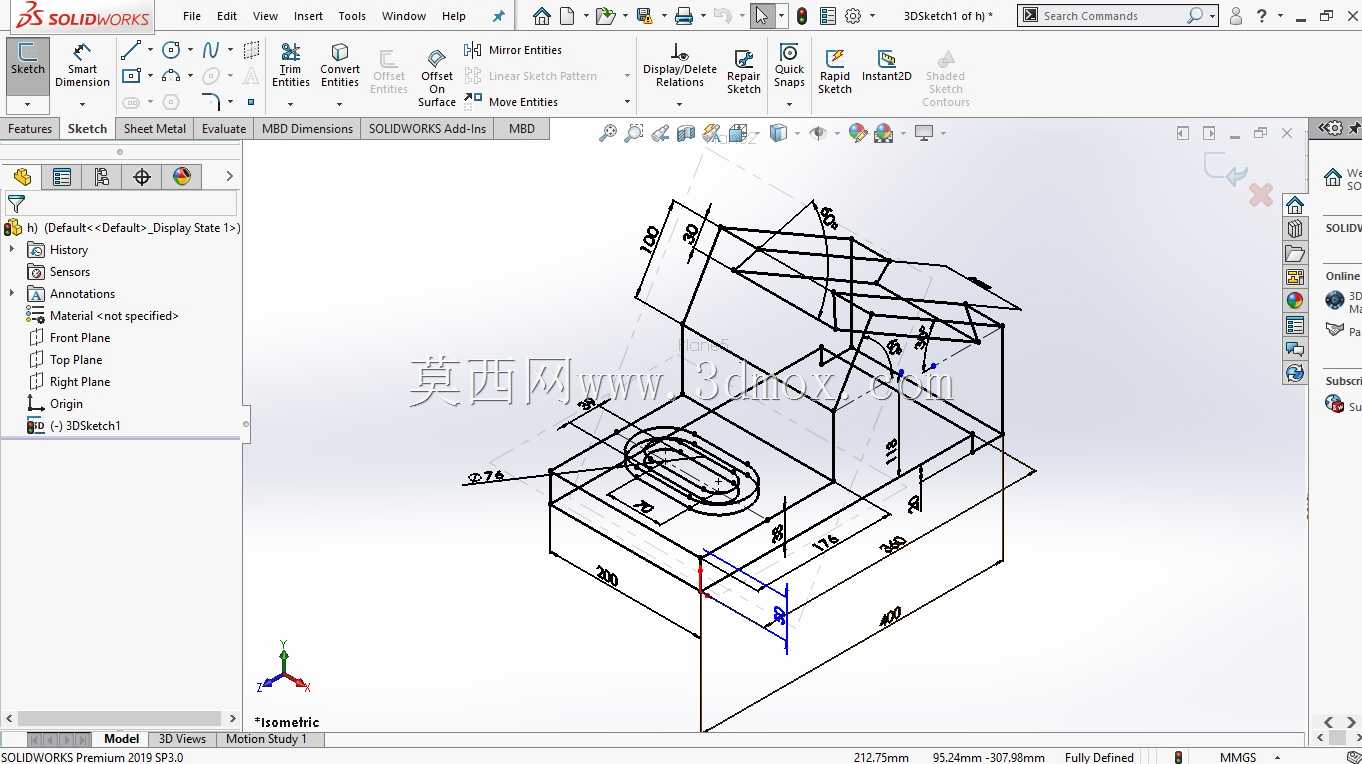Open the Move Entities dropdown arrow
The width and height of the screenshot is (1362, 764).
click(627, 102)
